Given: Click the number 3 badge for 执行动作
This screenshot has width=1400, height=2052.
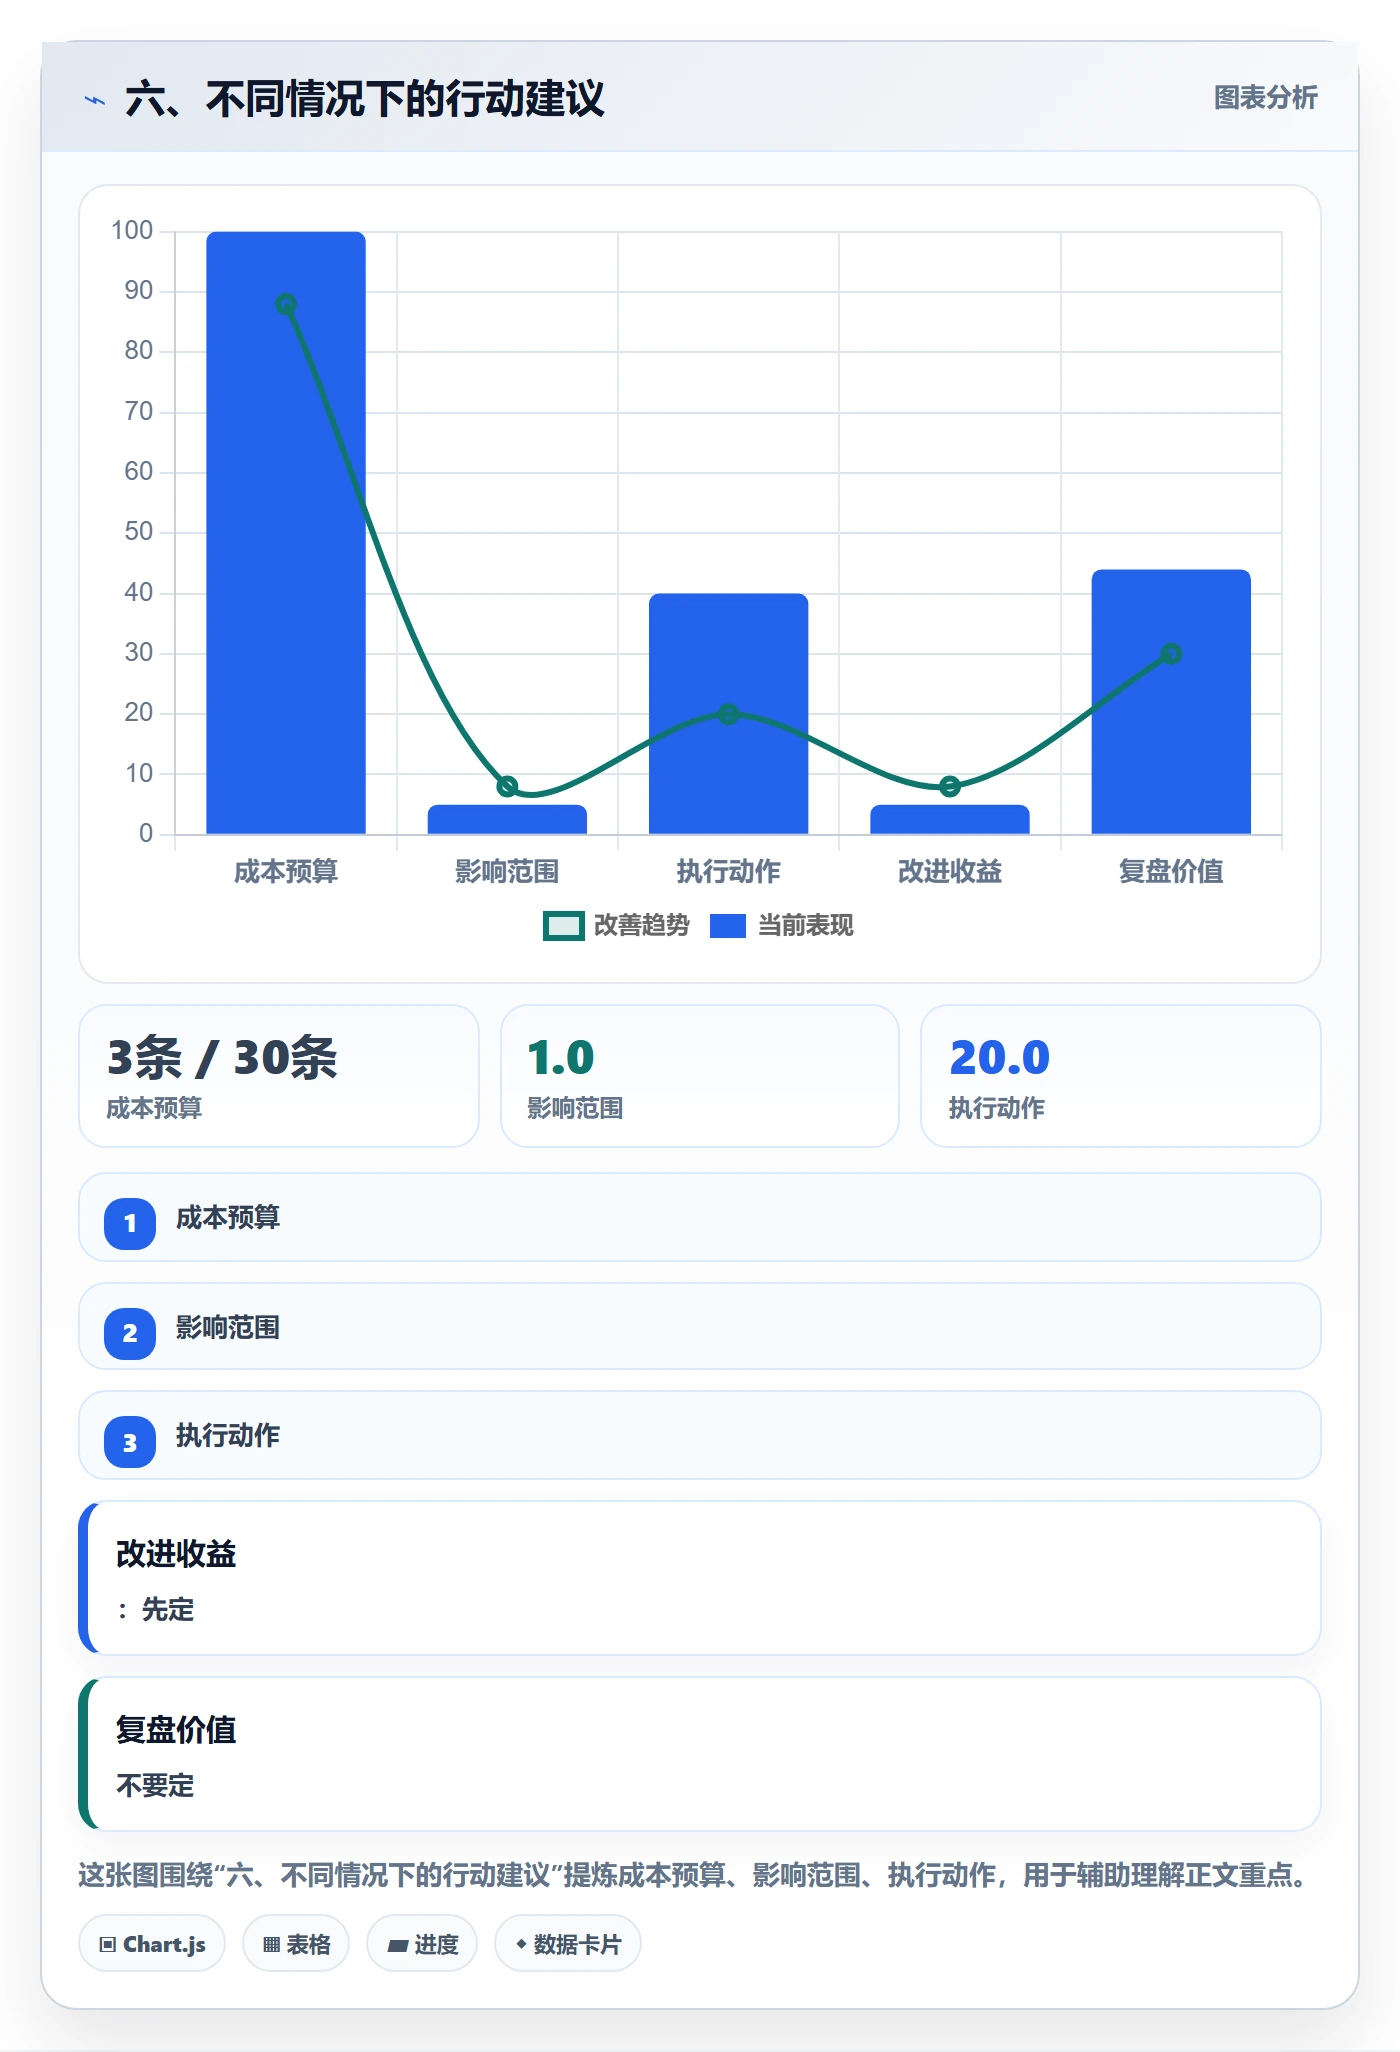Looking at the screenshot, I should [x=130, y=1442].
